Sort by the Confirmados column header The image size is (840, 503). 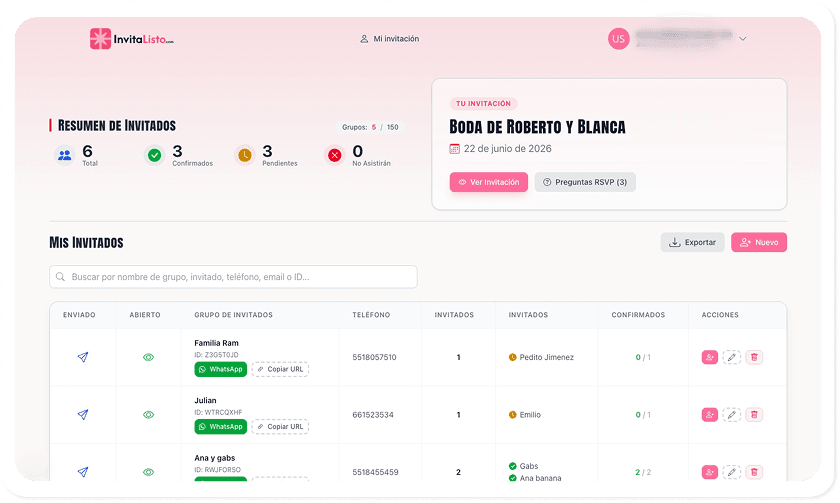click(x=638, y=315)
